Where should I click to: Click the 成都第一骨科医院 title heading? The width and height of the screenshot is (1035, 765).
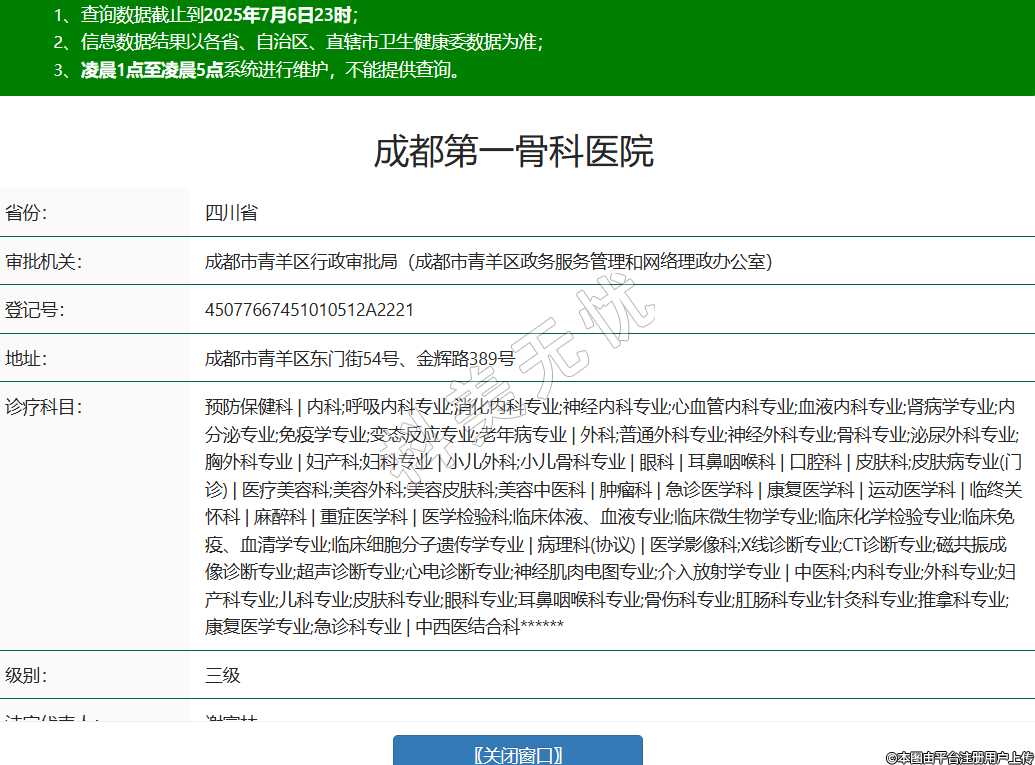click(513, 152)
